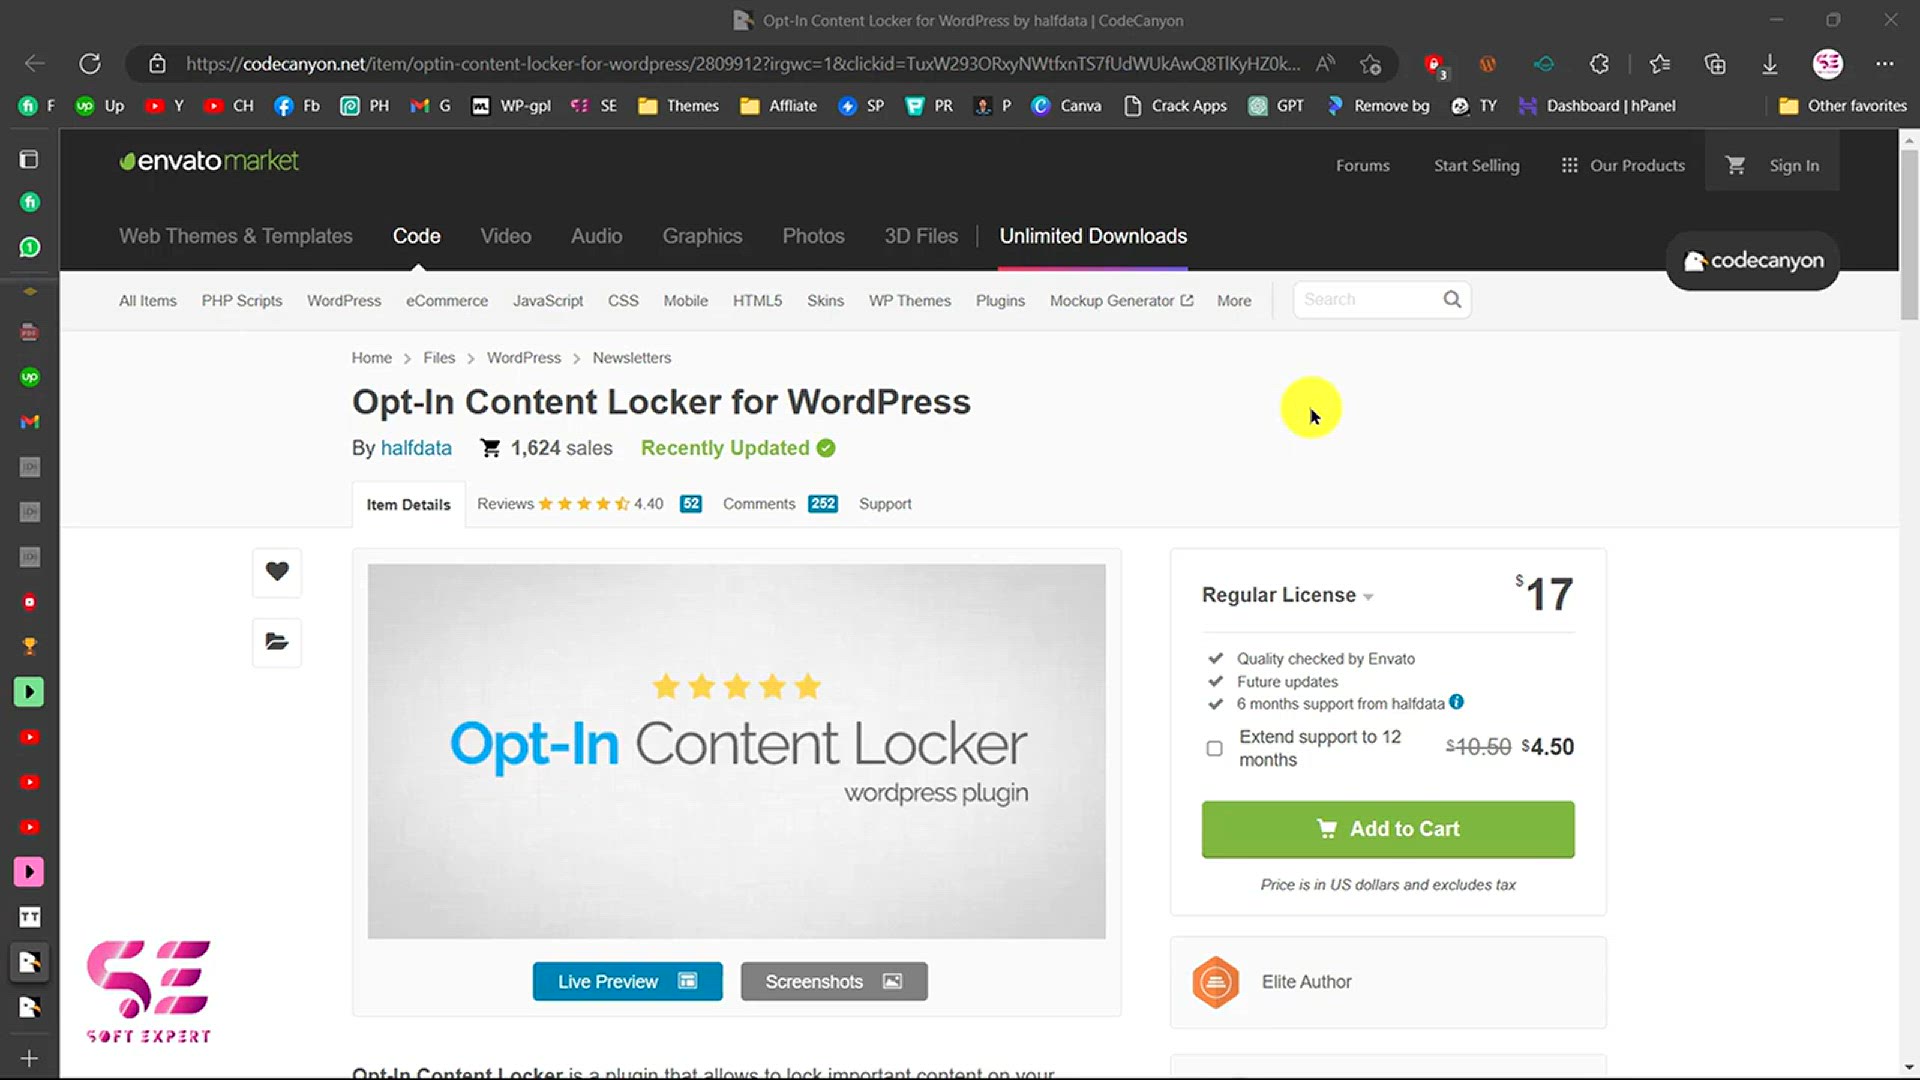The width and height of the screenshot is (1920, 1080).
Task: Open the Dashboard hPanel bookmark
Action: [1596, 106]
